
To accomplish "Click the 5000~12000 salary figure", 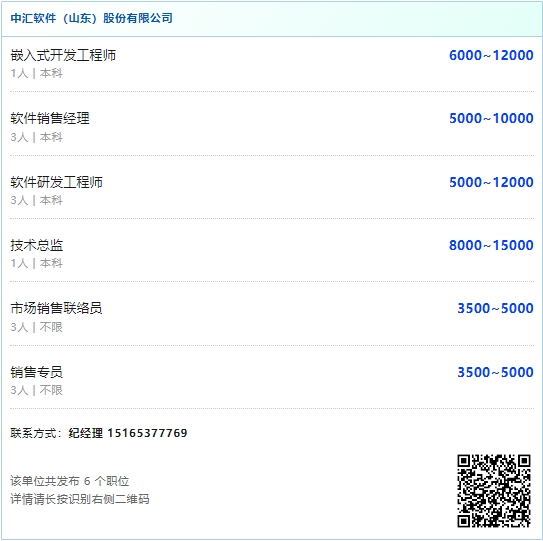I will (x=491, y=182).
